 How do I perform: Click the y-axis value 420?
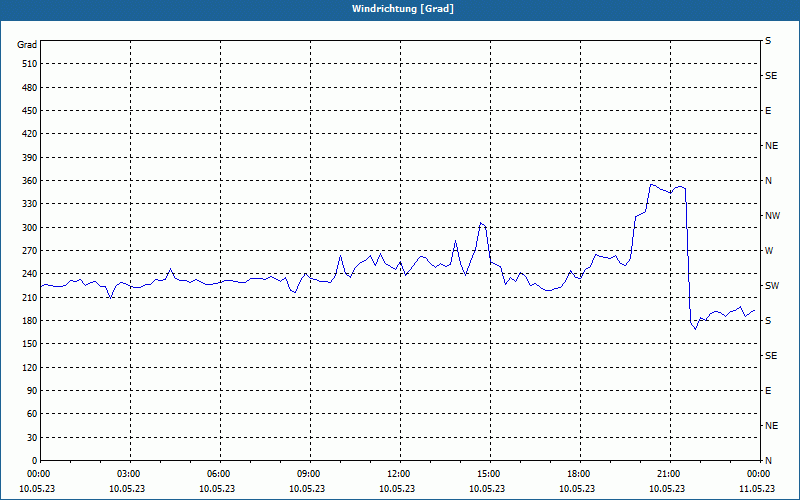30,134
